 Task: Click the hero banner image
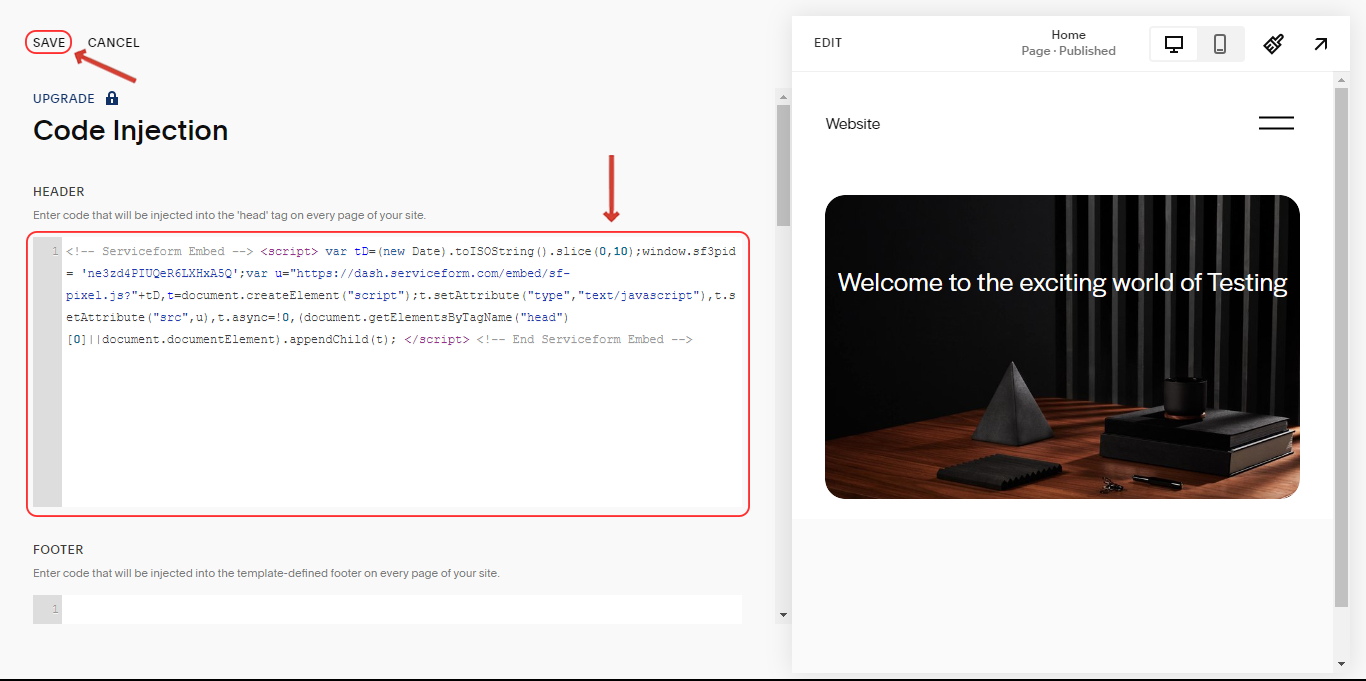1062,347
